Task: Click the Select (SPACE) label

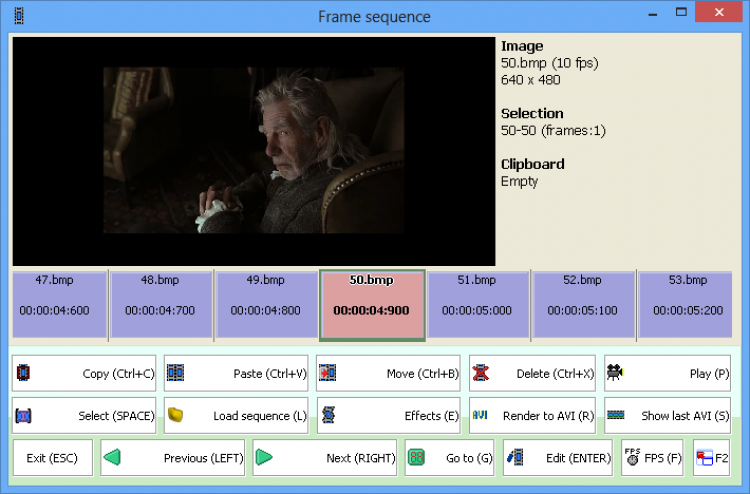Action: coord(116,416)
